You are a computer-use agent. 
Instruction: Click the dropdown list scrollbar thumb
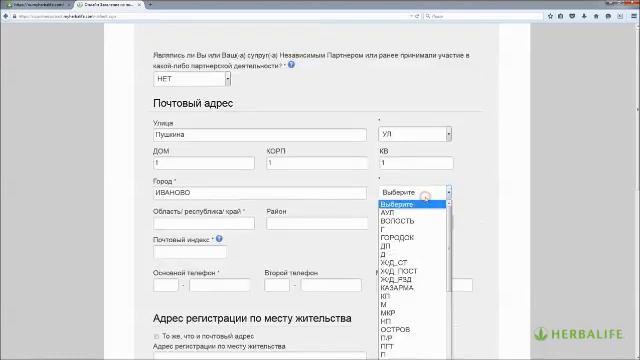(449, 249)
